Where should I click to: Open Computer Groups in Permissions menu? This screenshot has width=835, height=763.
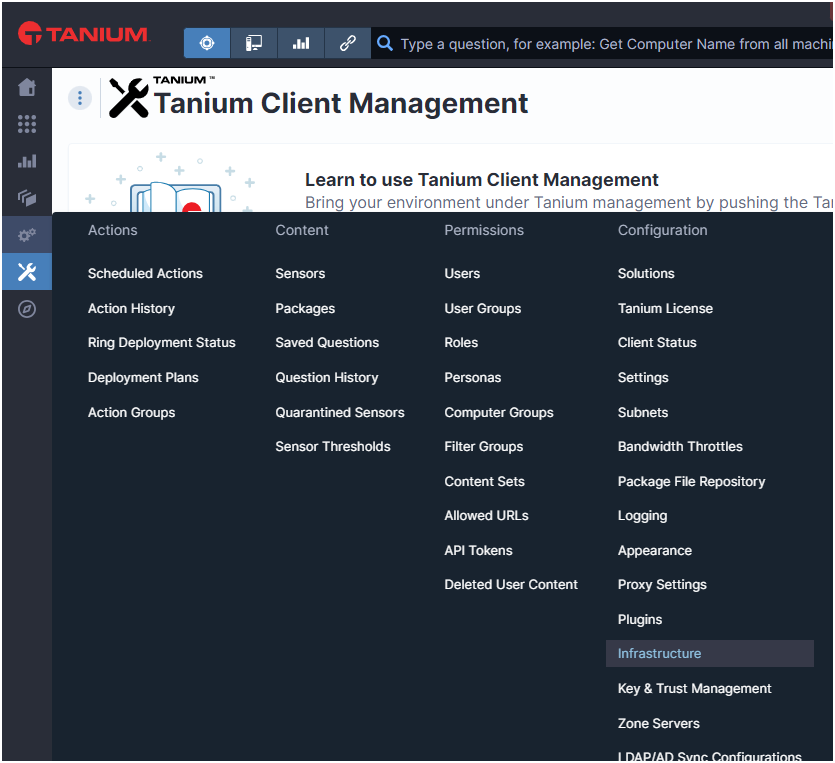pos(498,413)
